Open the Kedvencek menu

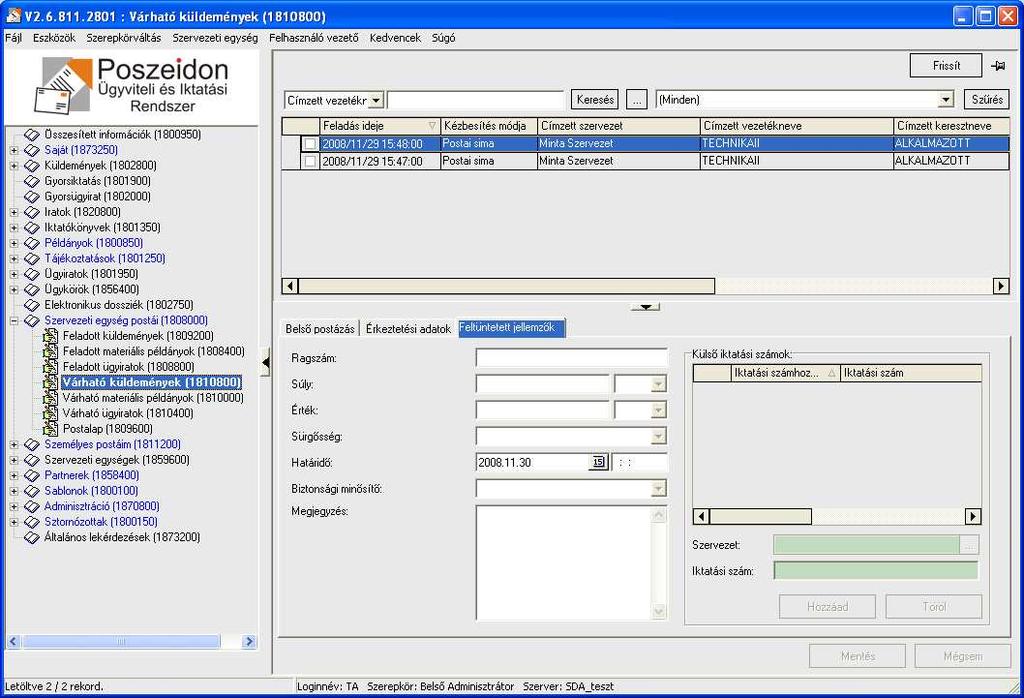coord(395,38)
